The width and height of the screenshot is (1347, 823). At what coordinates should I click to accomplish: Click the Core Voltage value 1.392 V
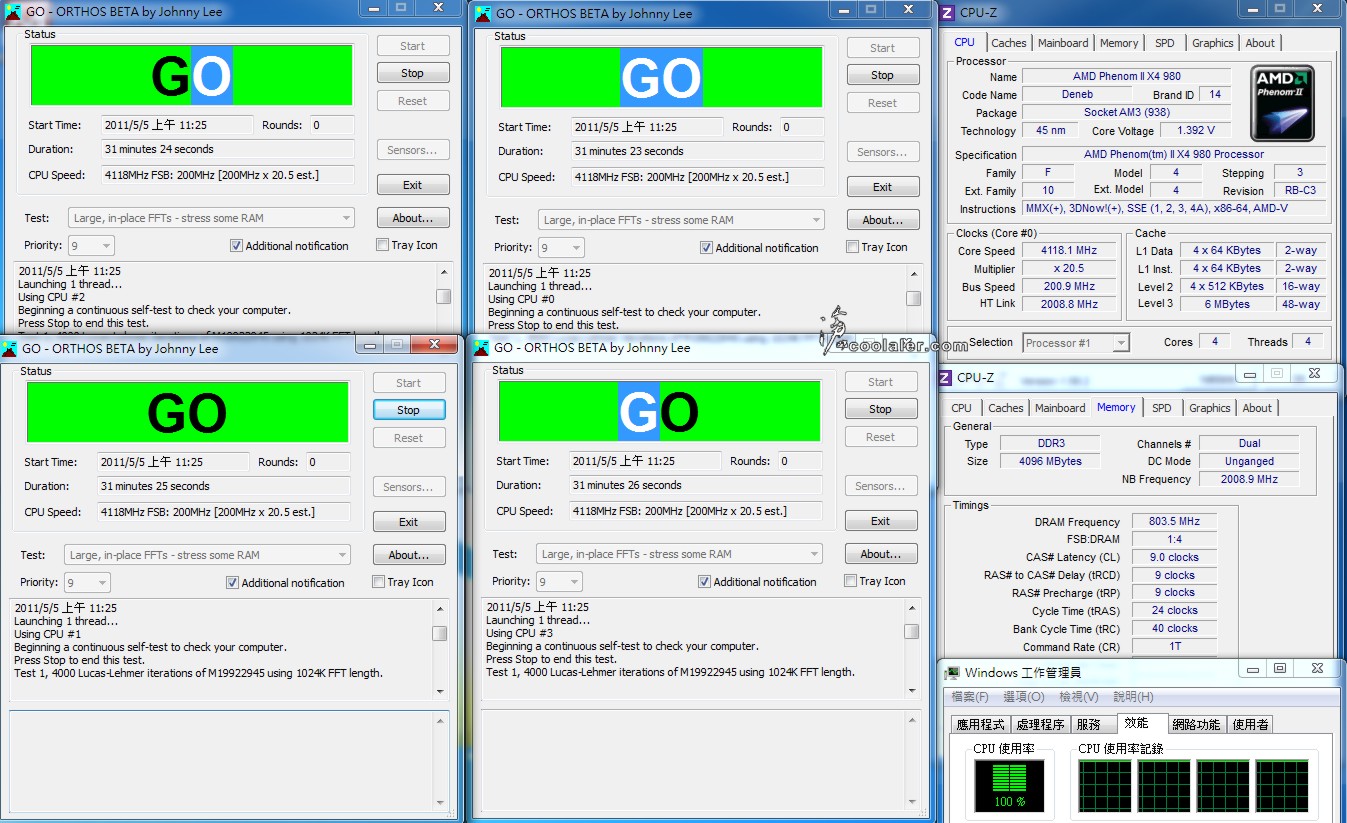pyautogui.click(x=1195, y=131)
